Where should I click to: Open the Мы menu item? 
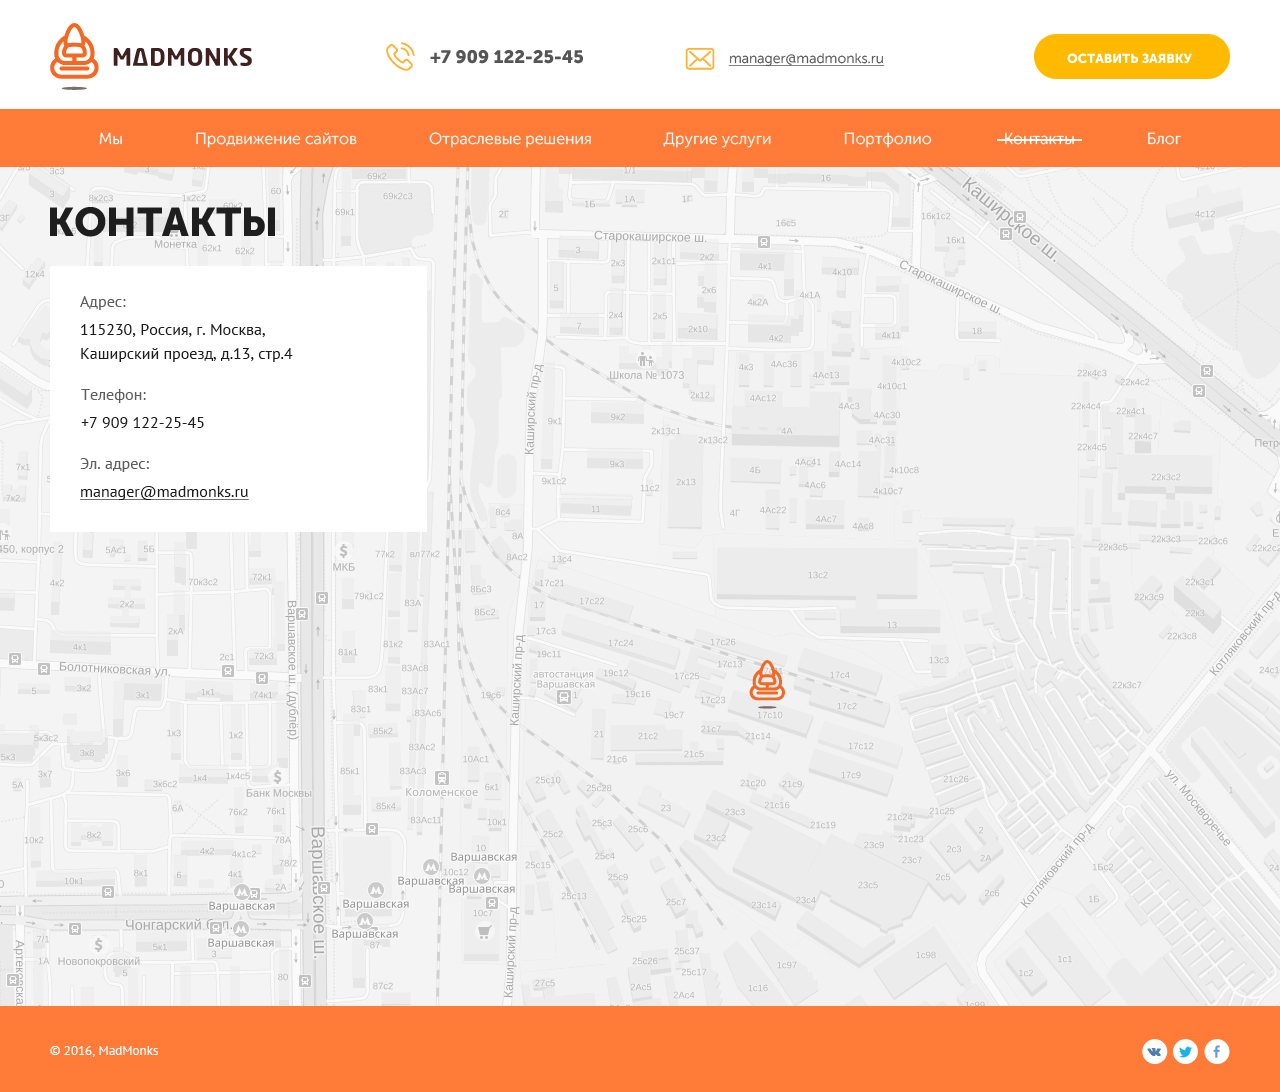point(110,139)
